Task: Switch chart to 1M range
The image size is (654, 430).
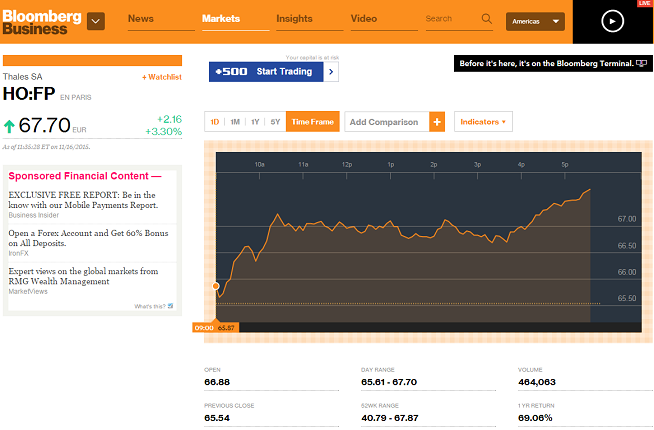Action: pyautogui.click(x=235, y=122)
